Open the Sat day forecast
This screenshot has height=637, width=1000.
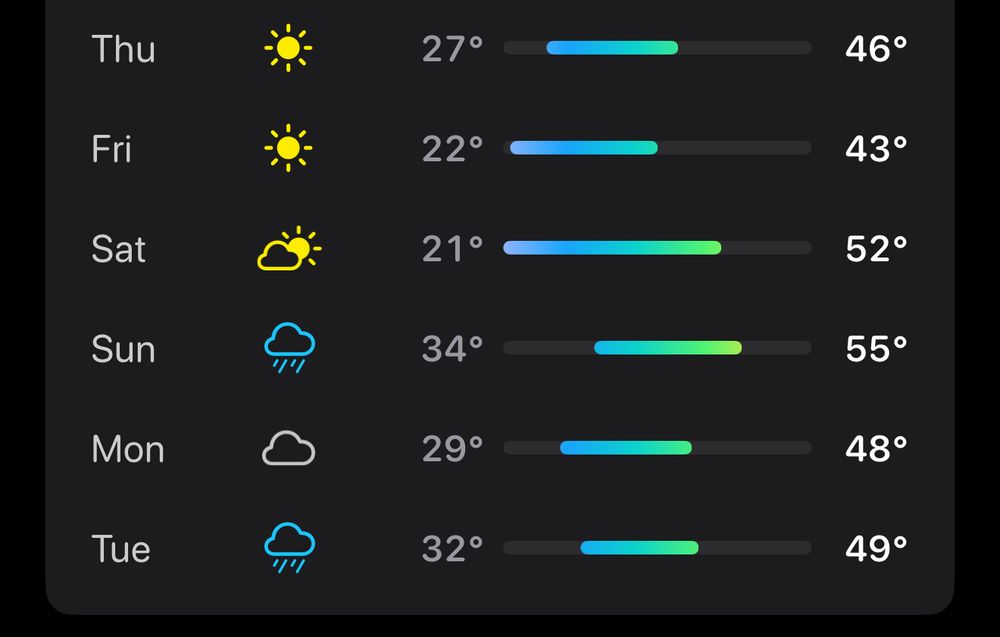coord(119,249)
